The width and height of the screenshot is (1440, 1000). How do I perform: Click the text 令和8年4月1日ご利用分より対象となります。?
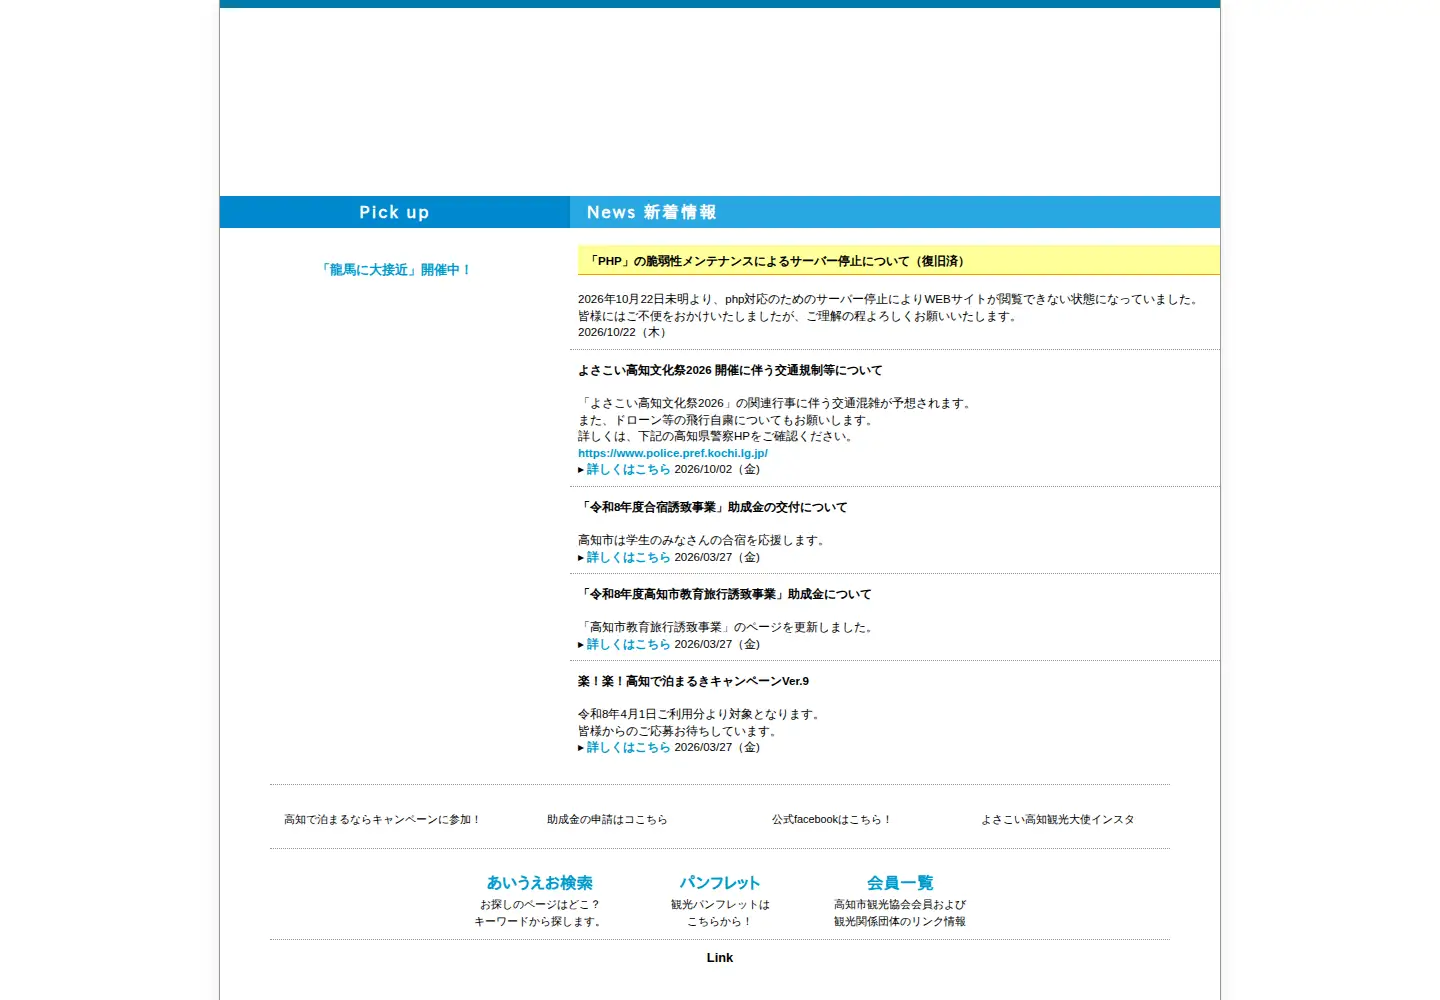701,714
